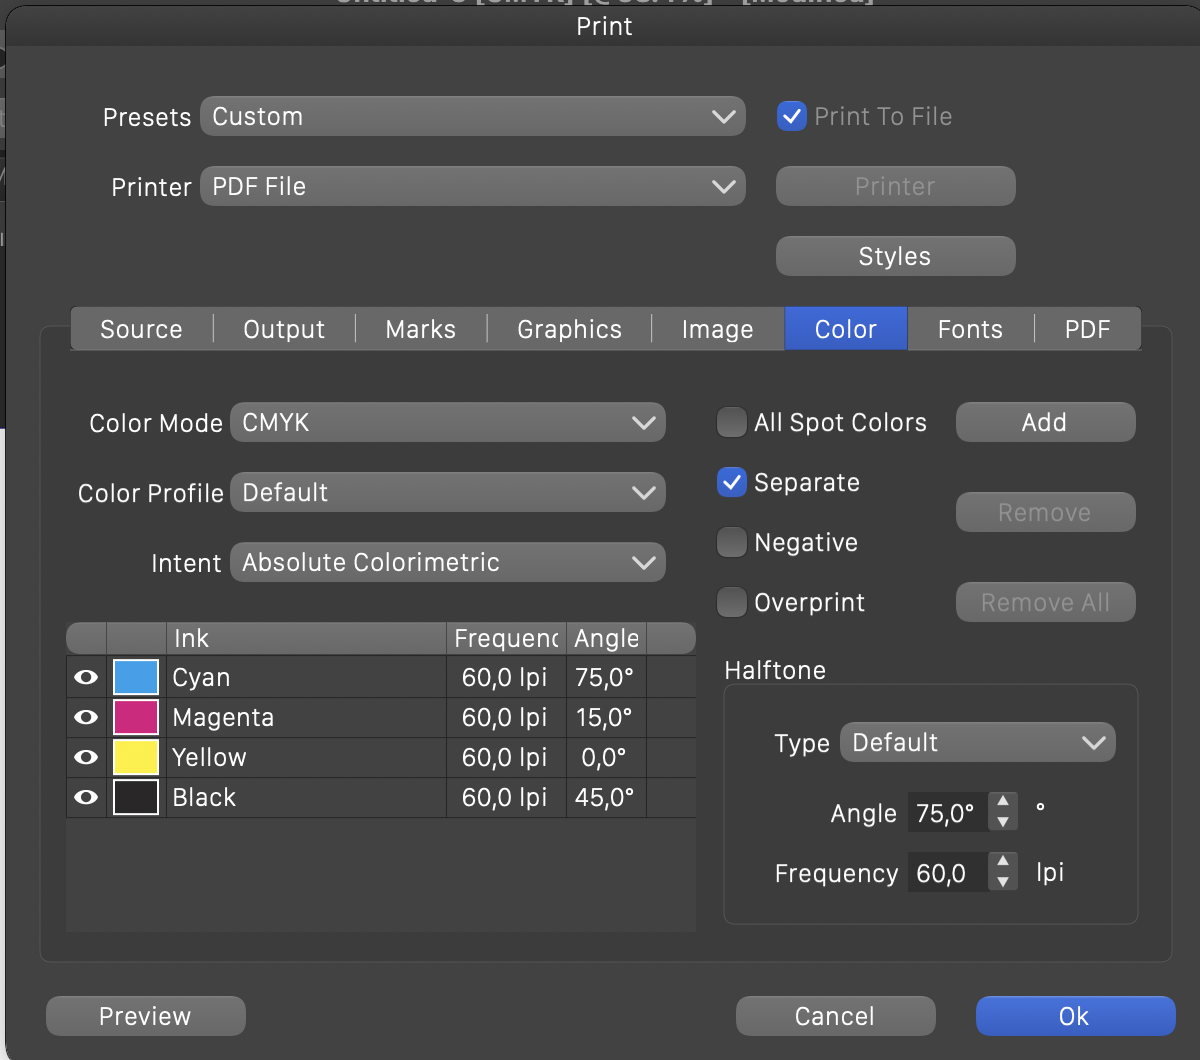This screenshot has width=1200, height=1060.
Task: Hide the Black ink plate
Action: pyautogui.click(x=86, y=797)
